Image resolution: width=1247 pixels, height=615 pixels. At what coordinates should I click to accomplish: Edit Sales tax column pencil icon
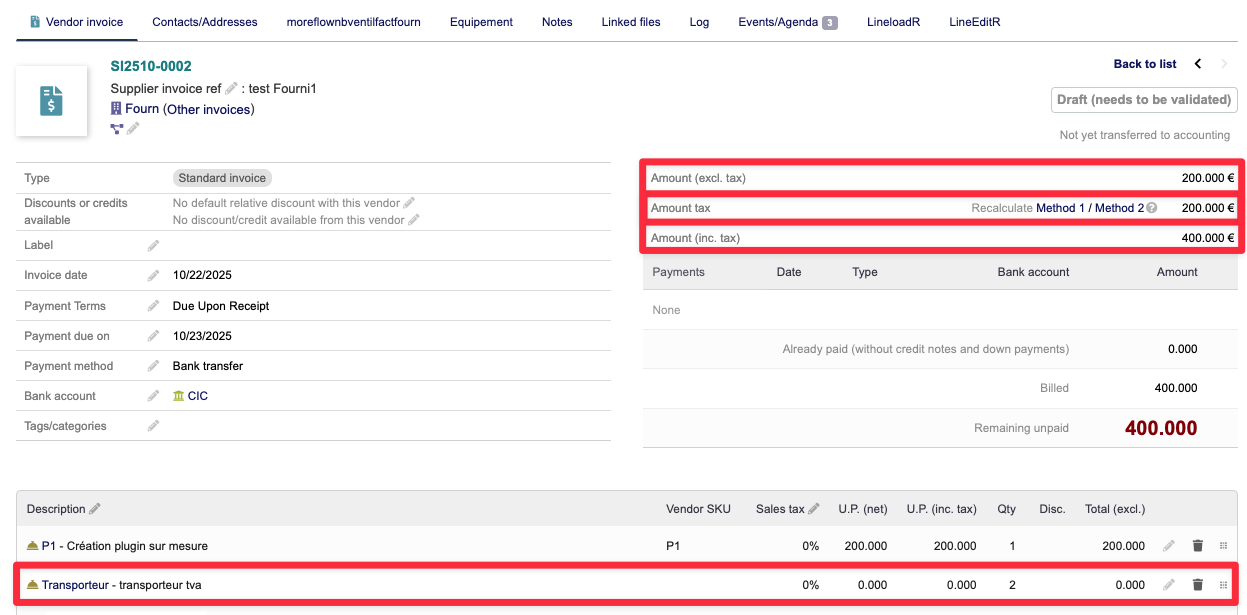(x=814, y=509)
